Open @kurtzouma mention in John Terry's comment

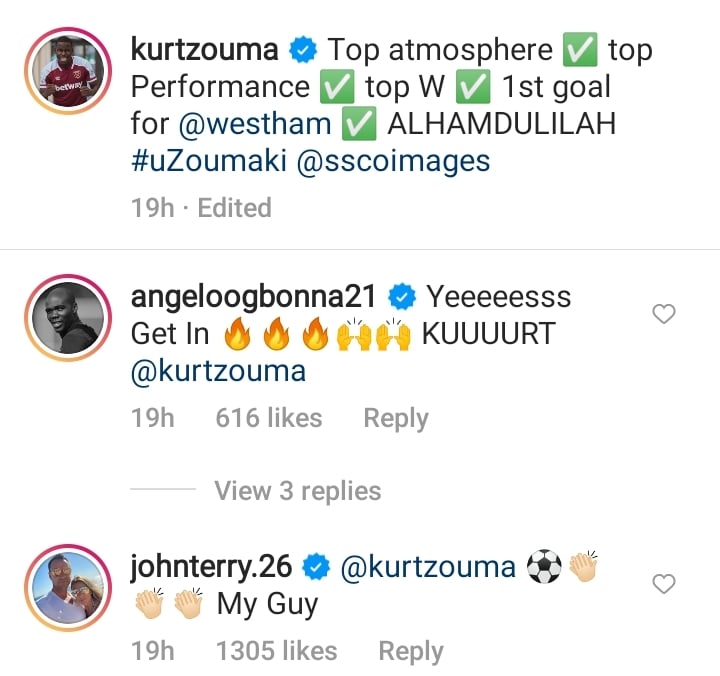428,567
